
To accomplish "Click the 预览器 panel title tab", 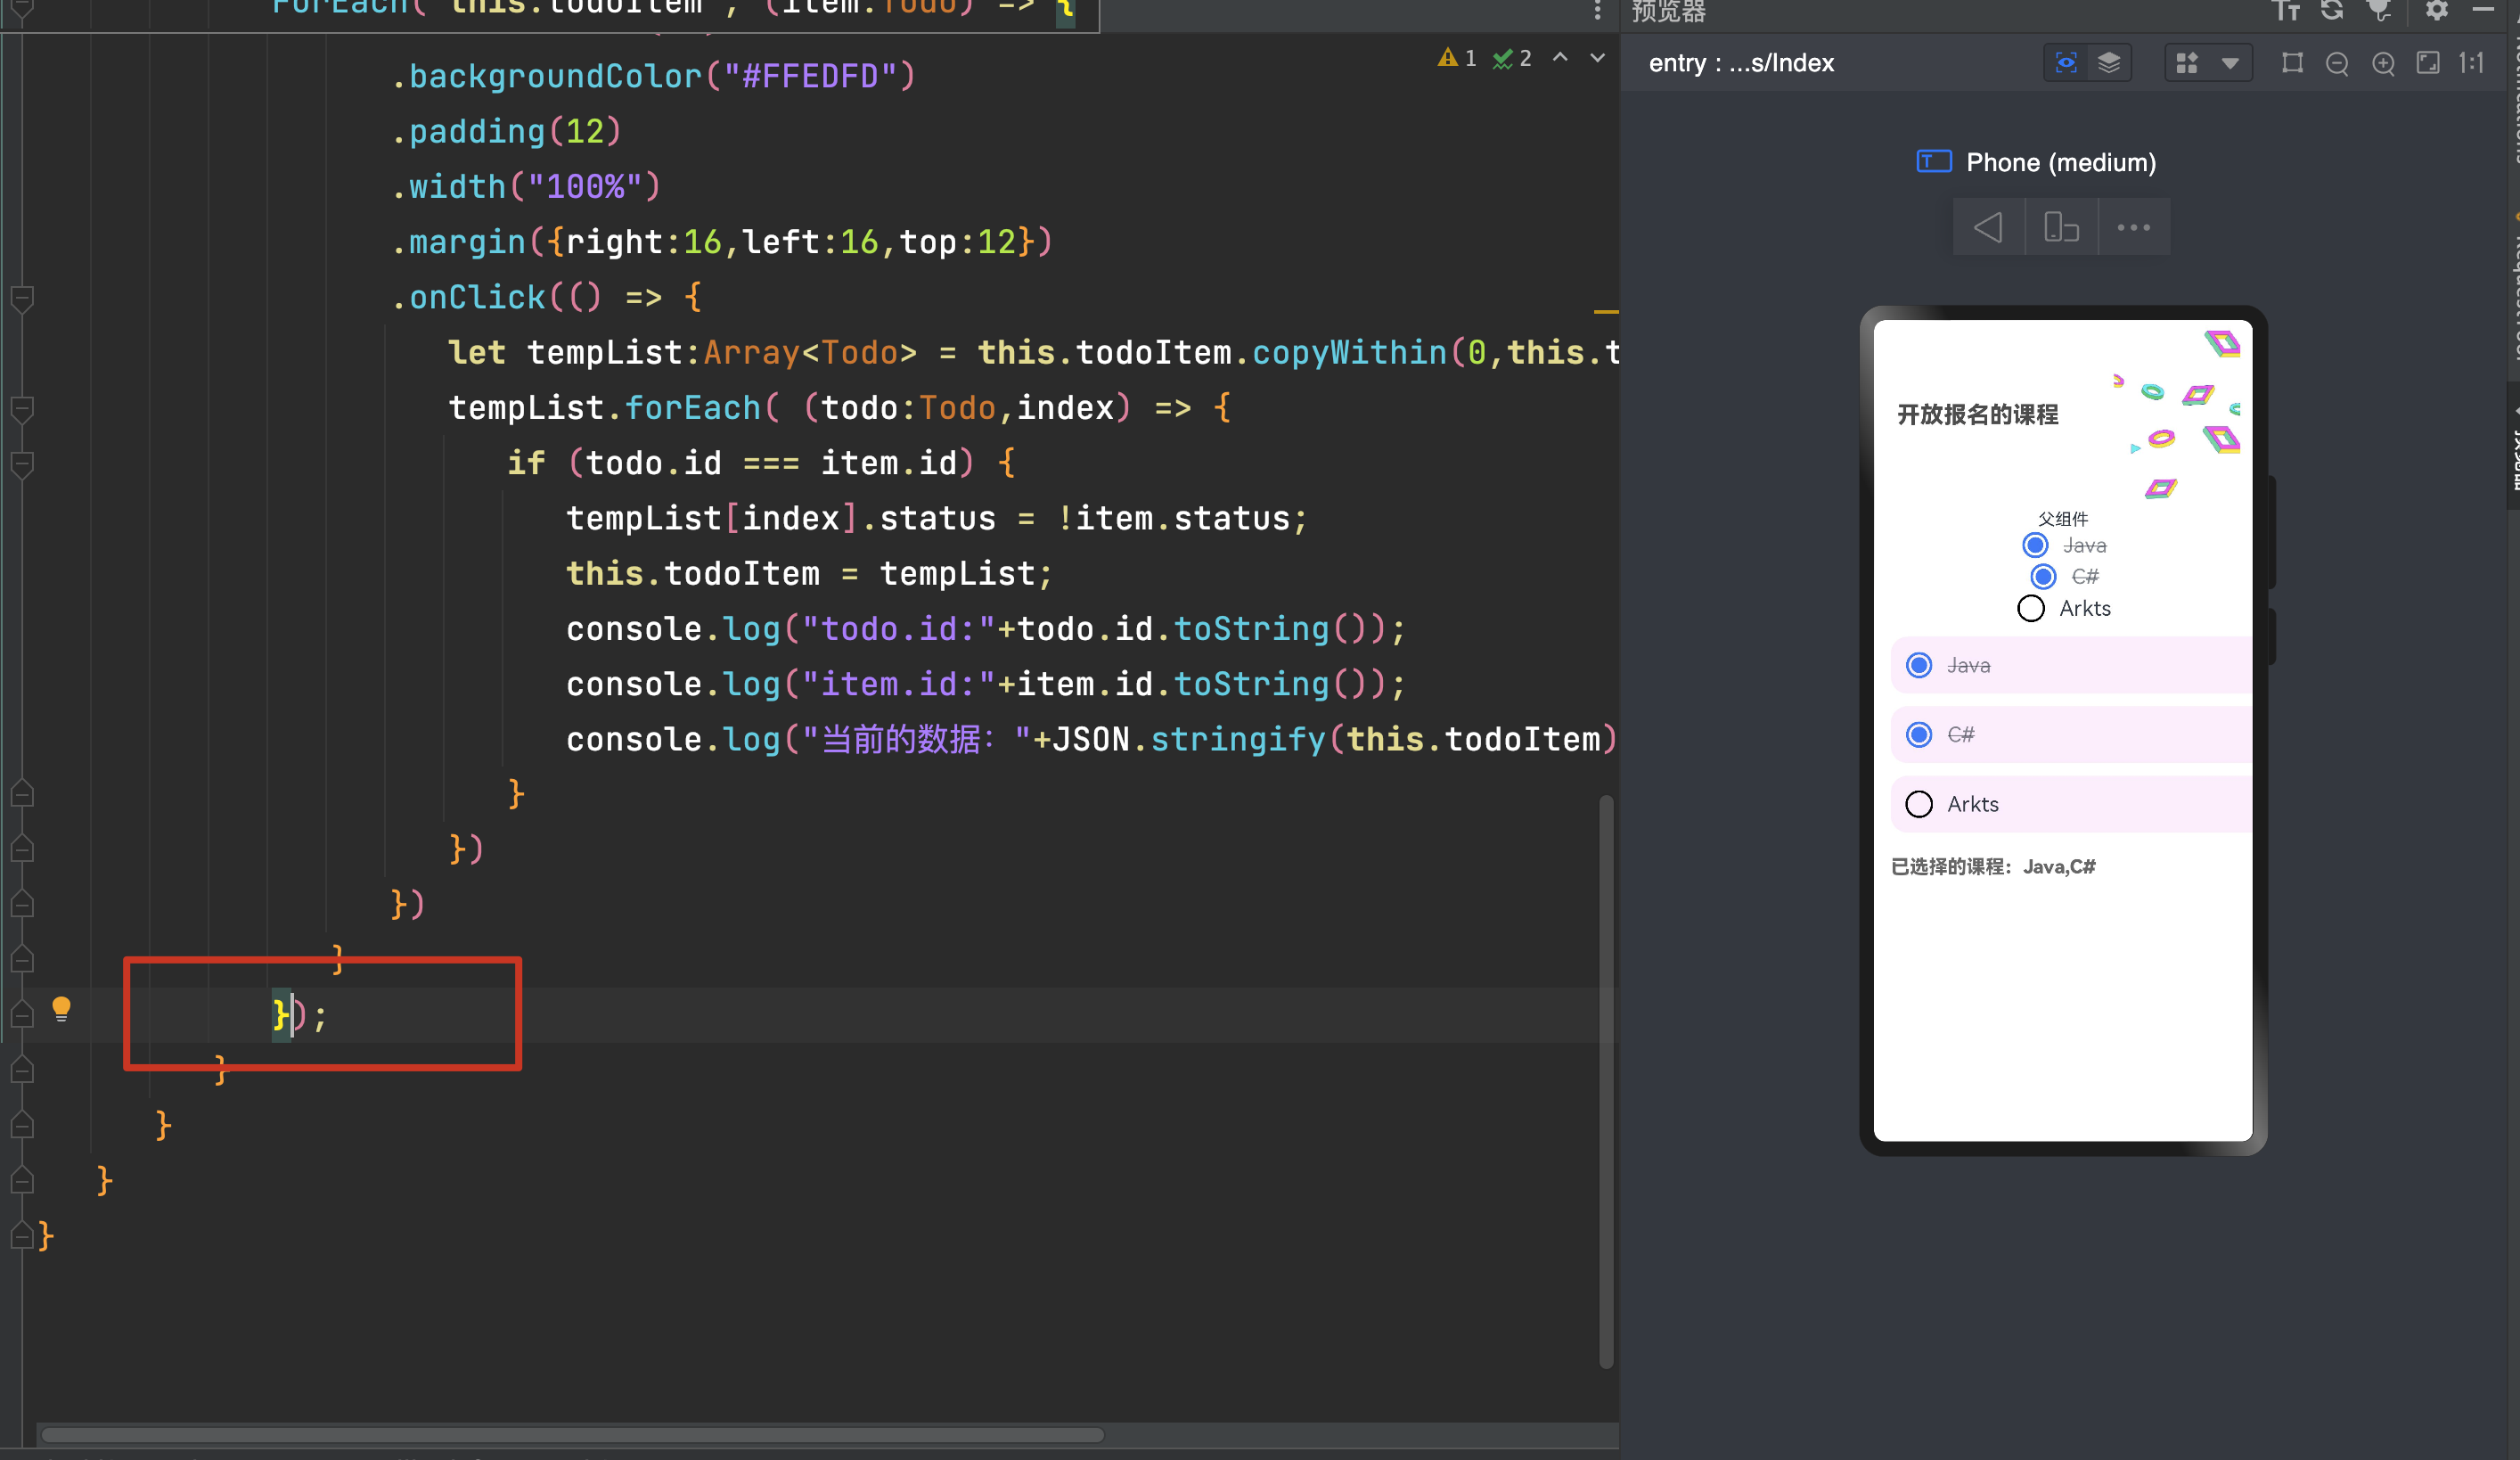I will 1668,10.
